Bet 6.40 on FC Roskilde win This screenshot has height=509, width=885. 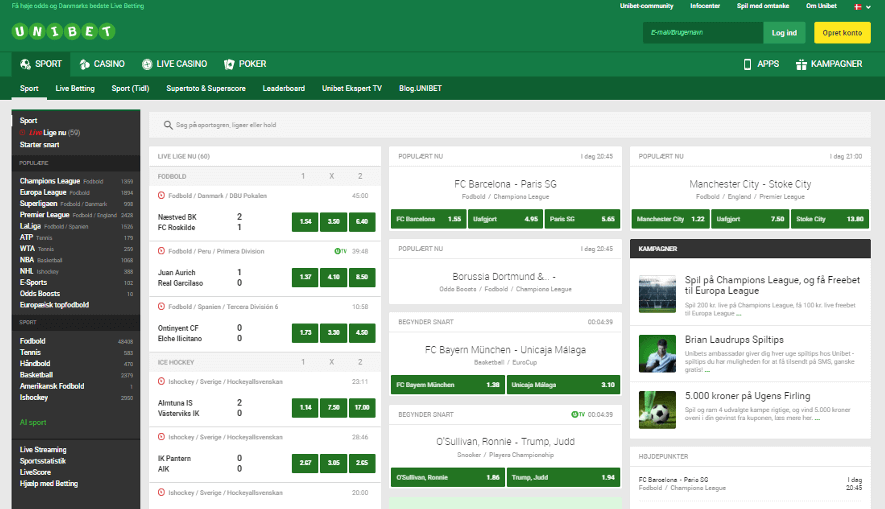[362, 222]
